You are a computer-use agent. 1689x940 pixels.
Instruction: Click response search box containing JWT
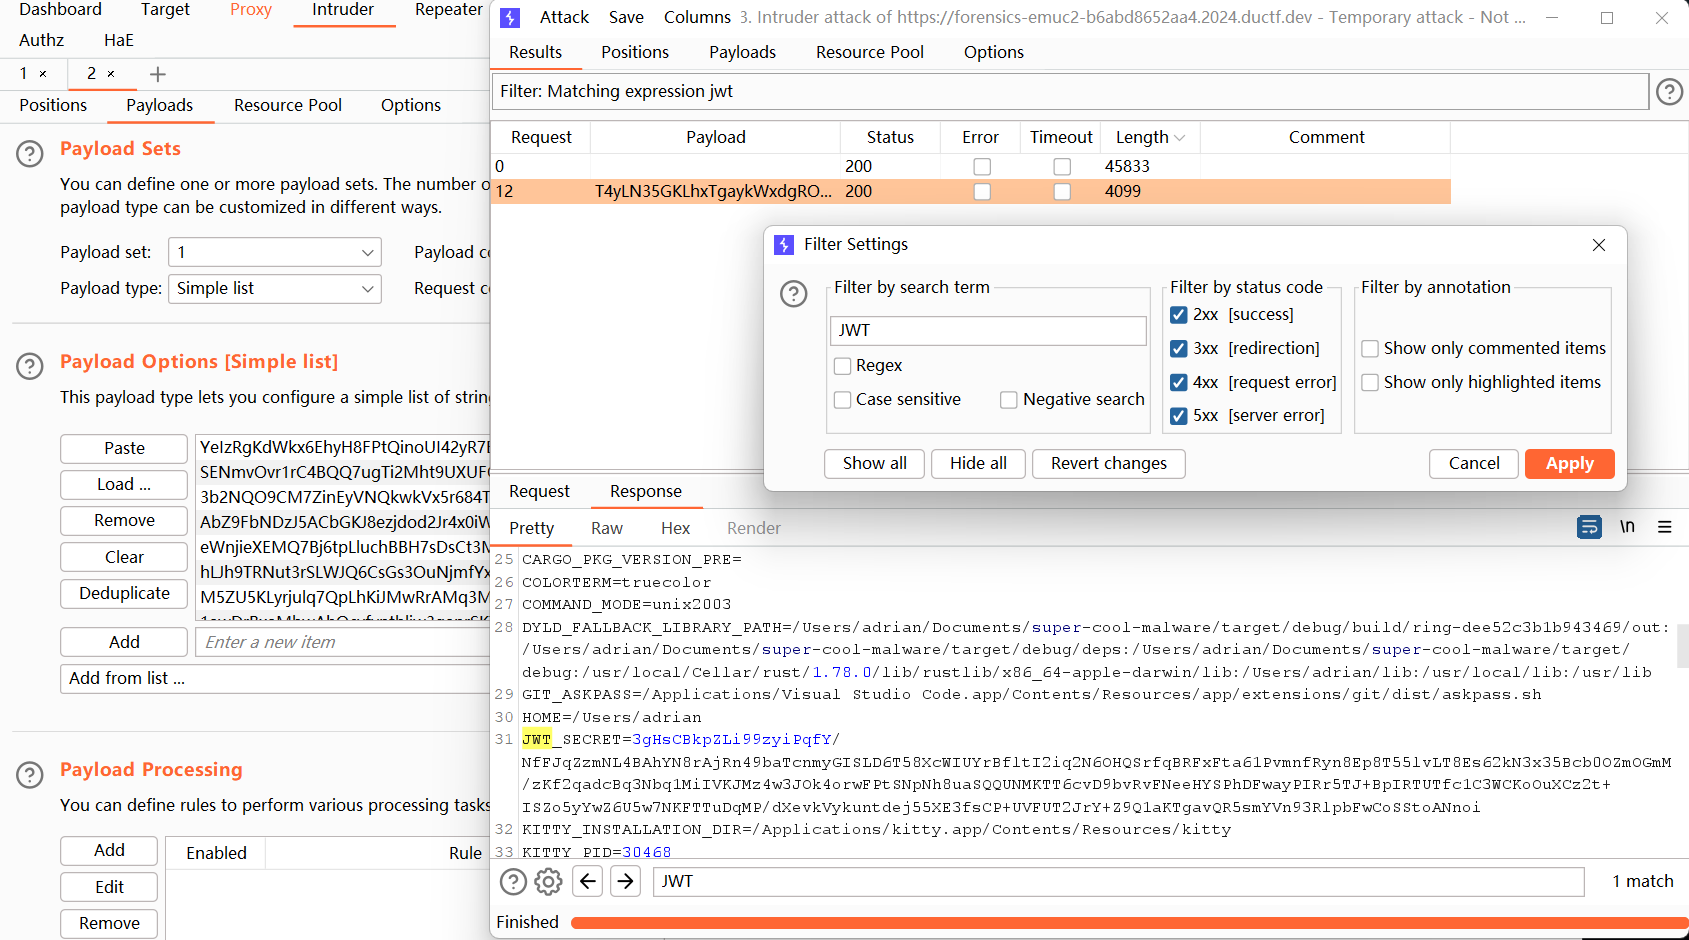pos(1119,882)
